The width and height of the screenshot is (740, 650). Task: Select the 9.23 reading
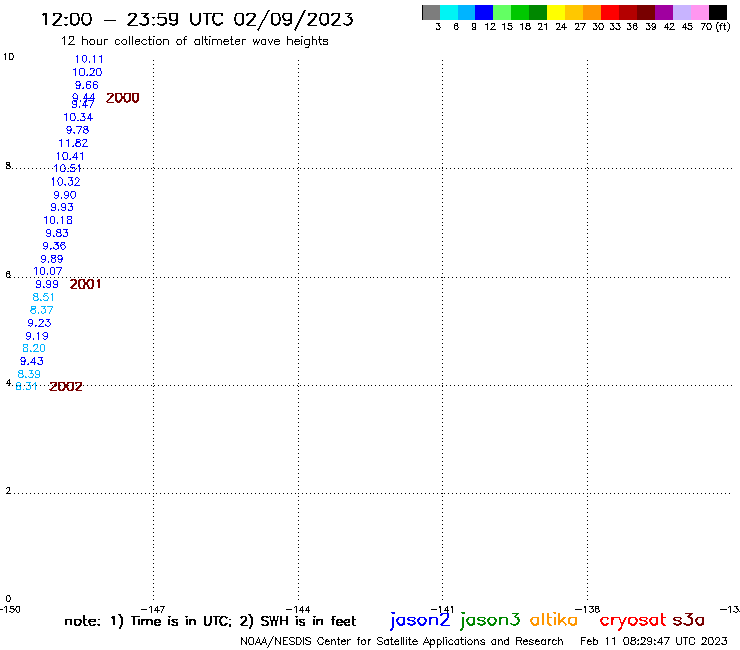point(39,323)
